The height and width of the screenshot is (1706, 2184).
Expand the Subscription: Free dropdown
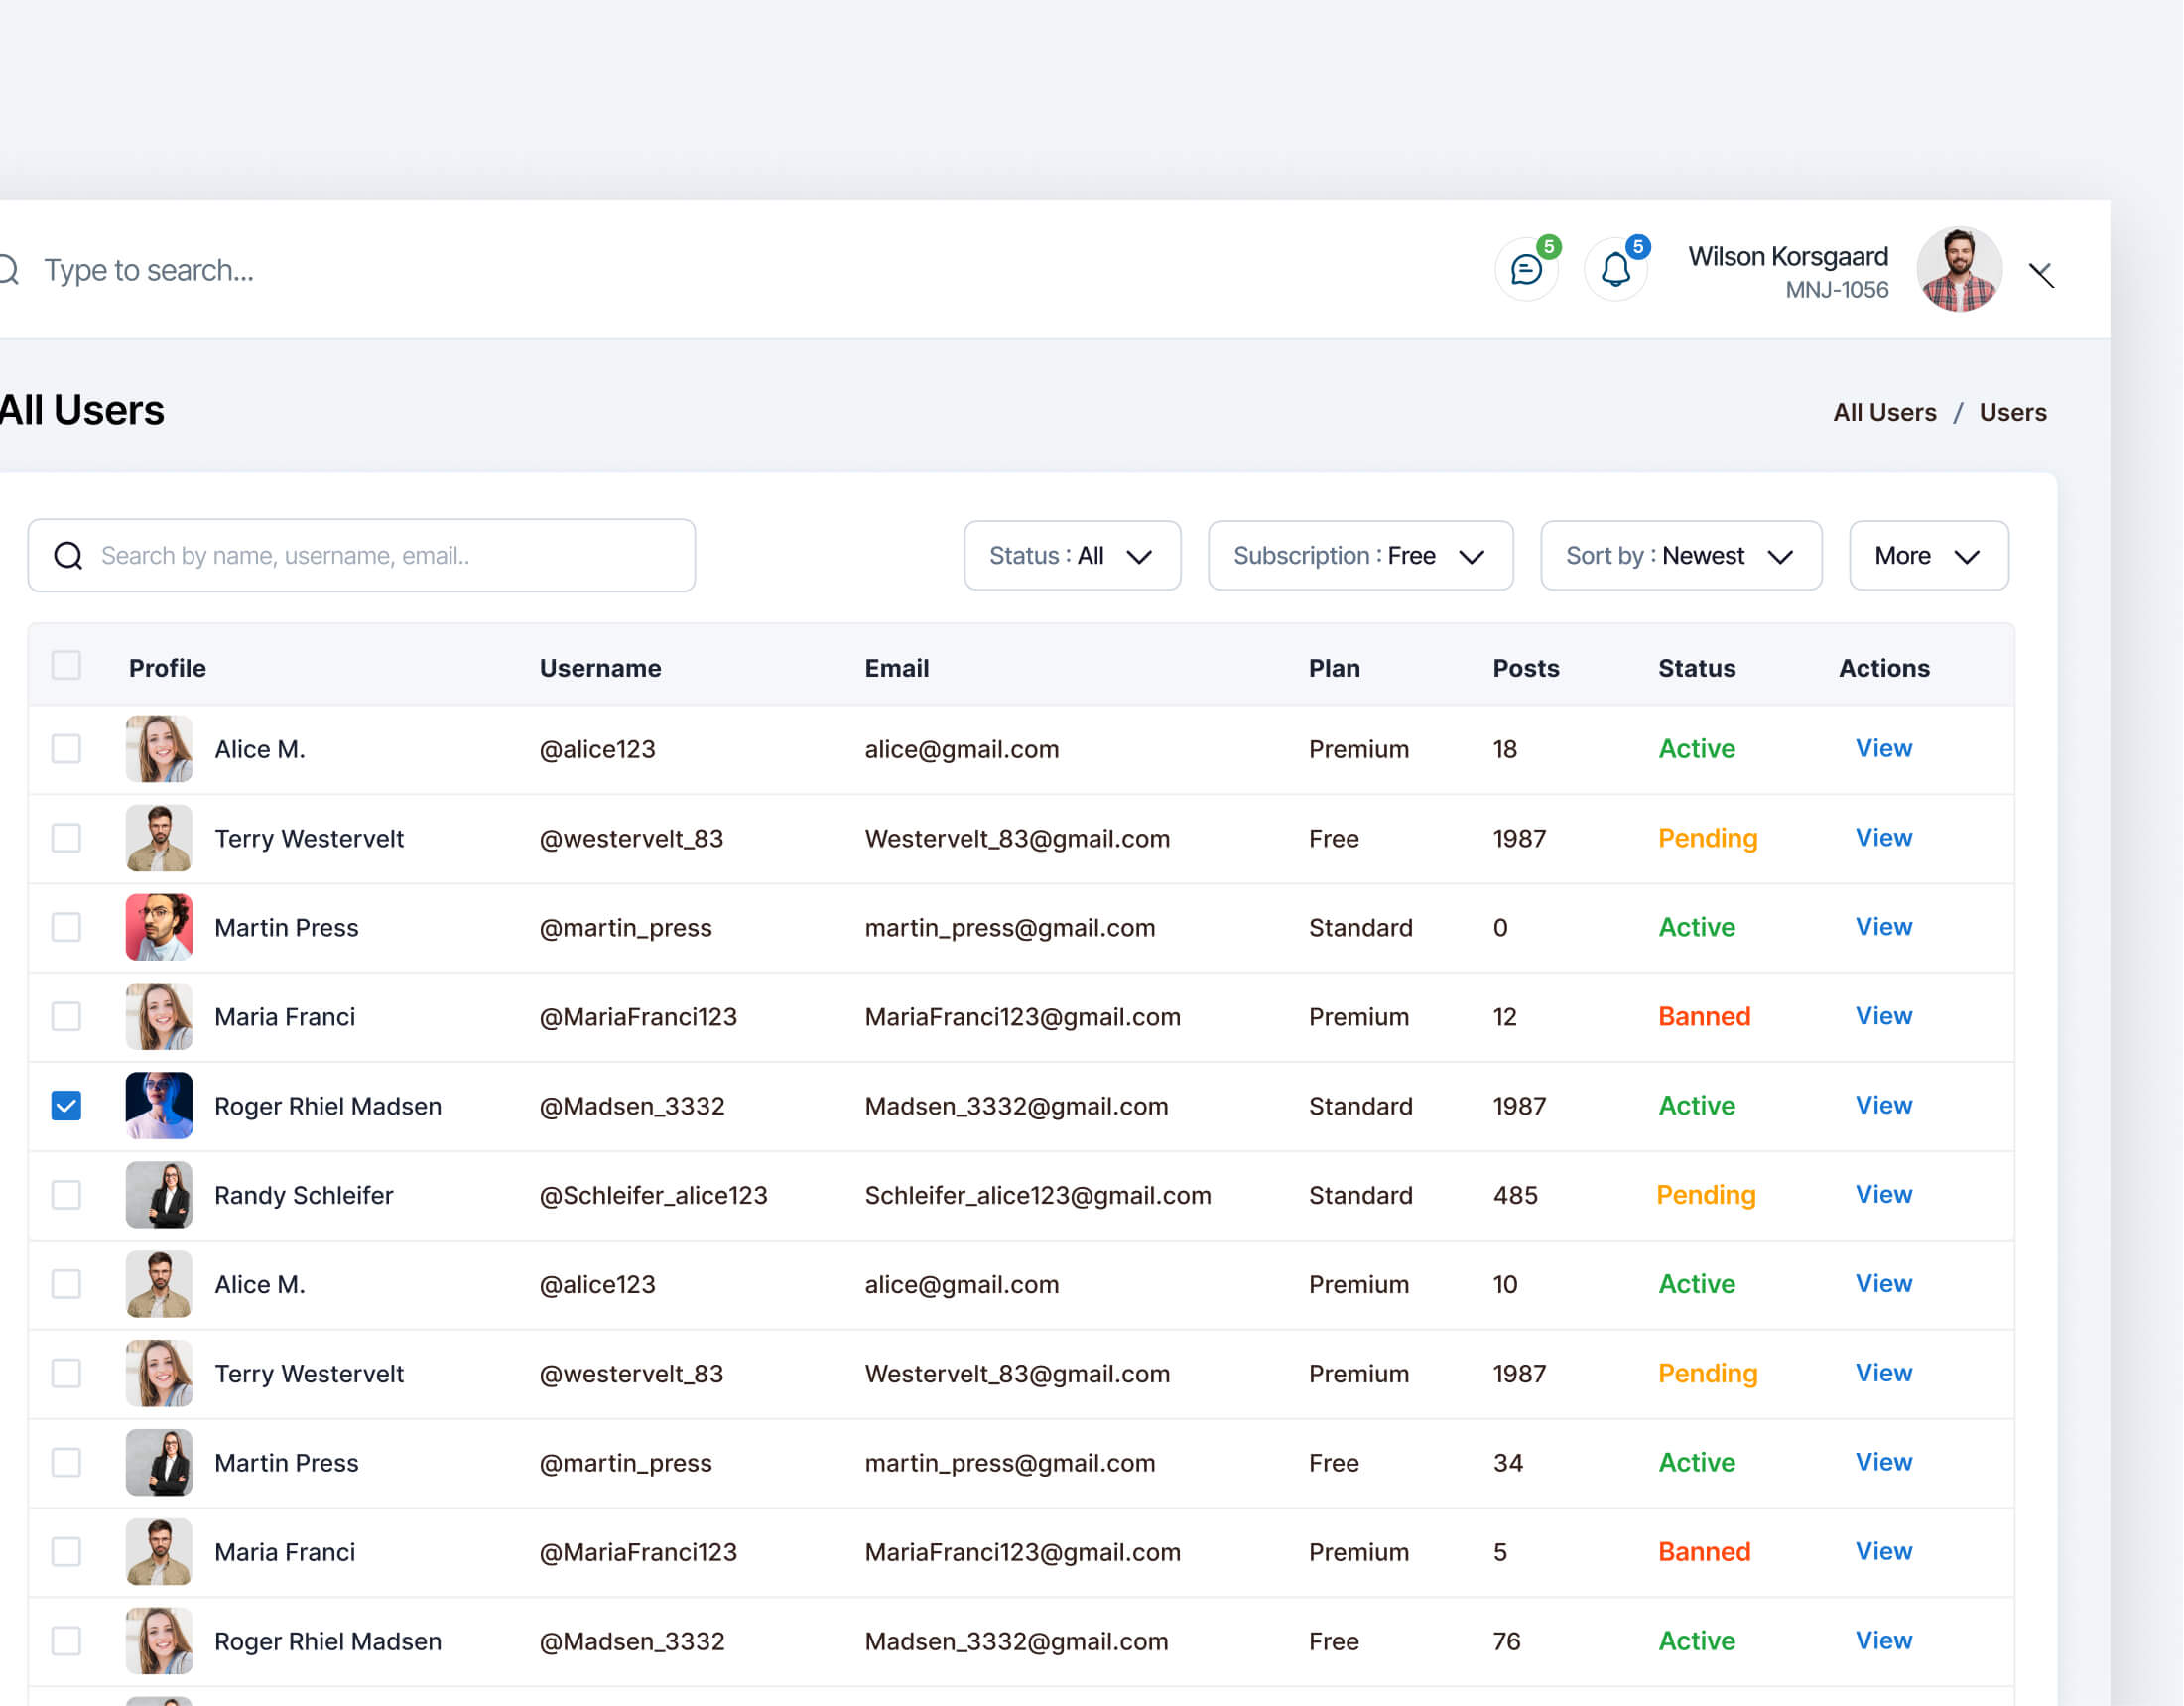(1360, 556)
